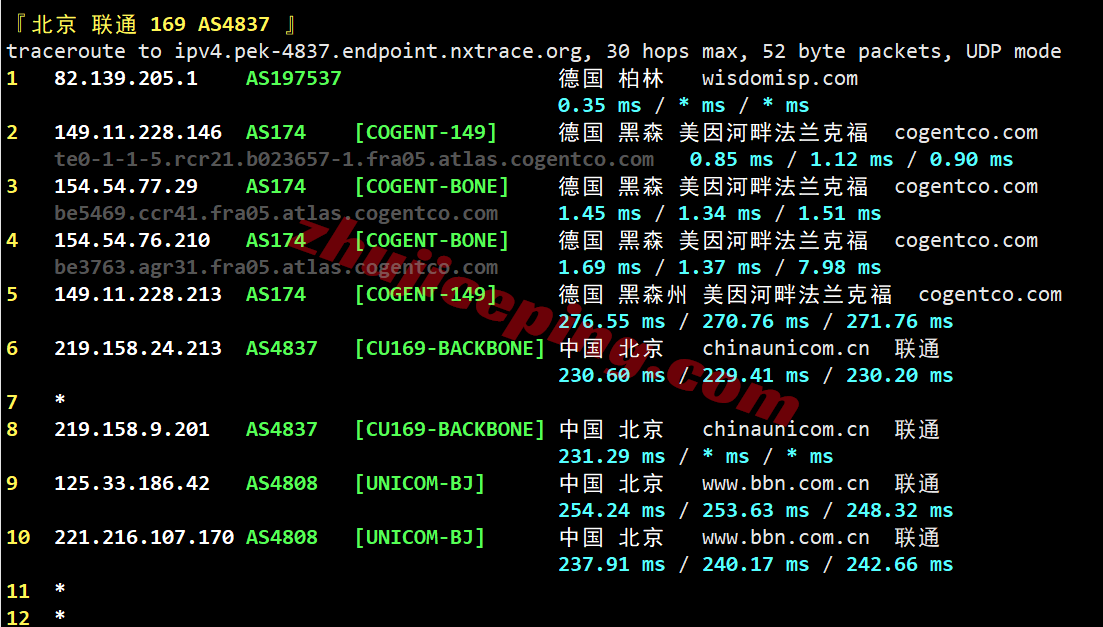Click IP address 125.33.186.42
Screen dimensions: 1103x627
132,483
